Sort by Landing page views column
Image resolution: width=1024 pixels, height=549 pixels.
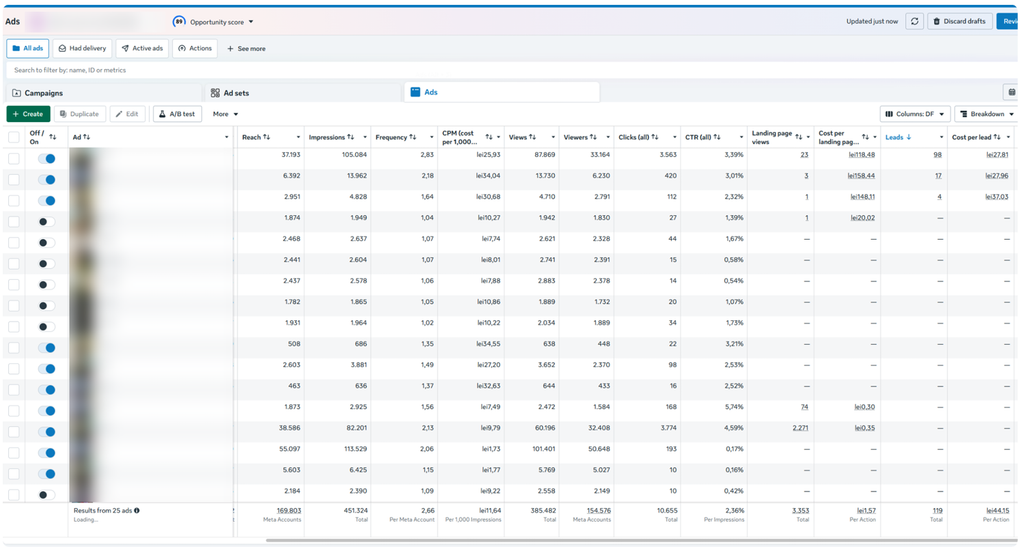pyautogui.click(x=799, y=137)
